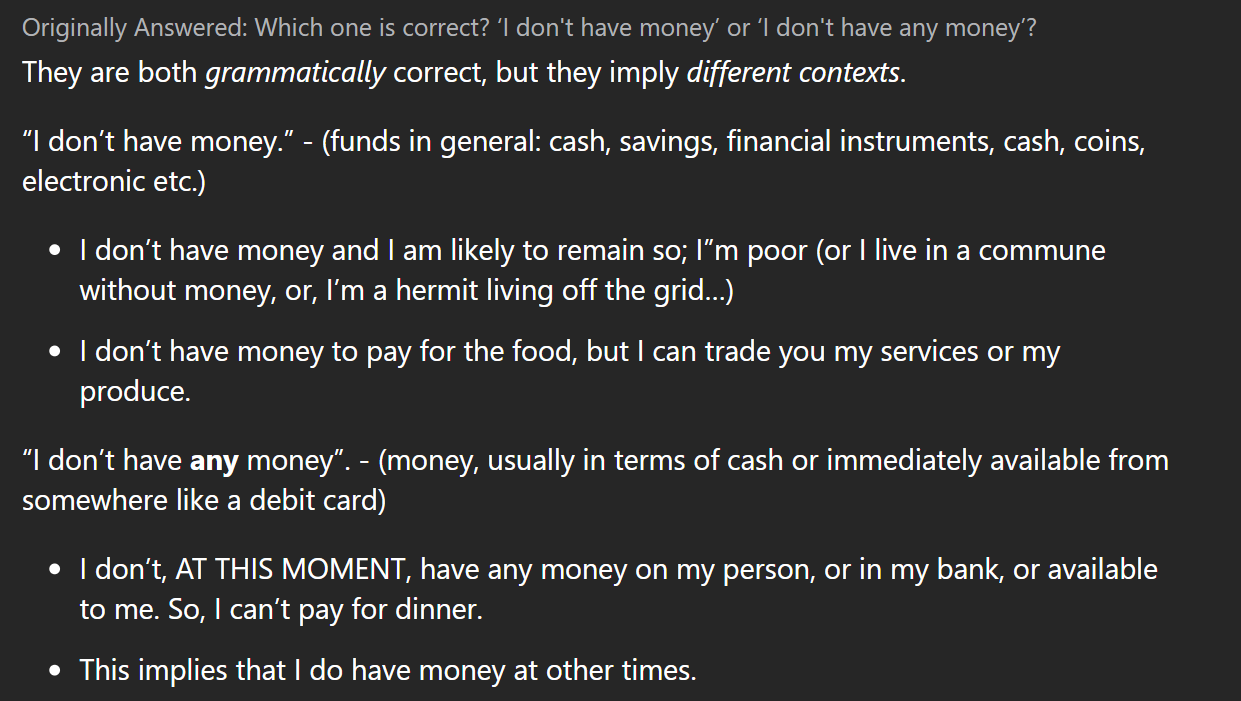Click the text "electronic etc.)"
Screen dimensions: 1241x701
point(113,182)
